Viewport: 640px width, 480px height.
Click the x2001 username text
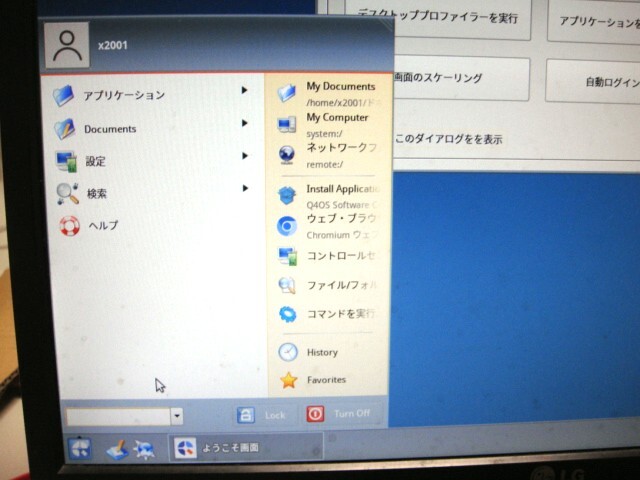(x=113, y=45)
